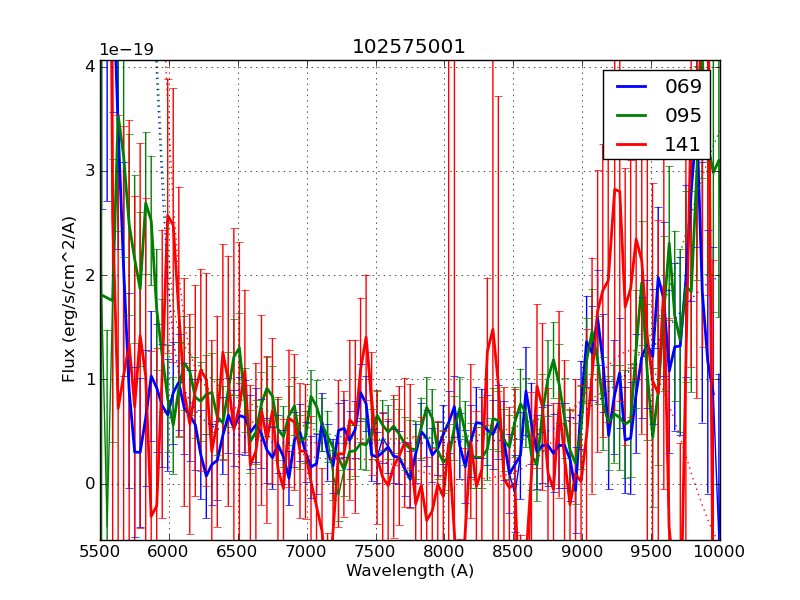Click the 8000 x-axis tick label
The width and height of the screenshot is (800, 600).
445,551
